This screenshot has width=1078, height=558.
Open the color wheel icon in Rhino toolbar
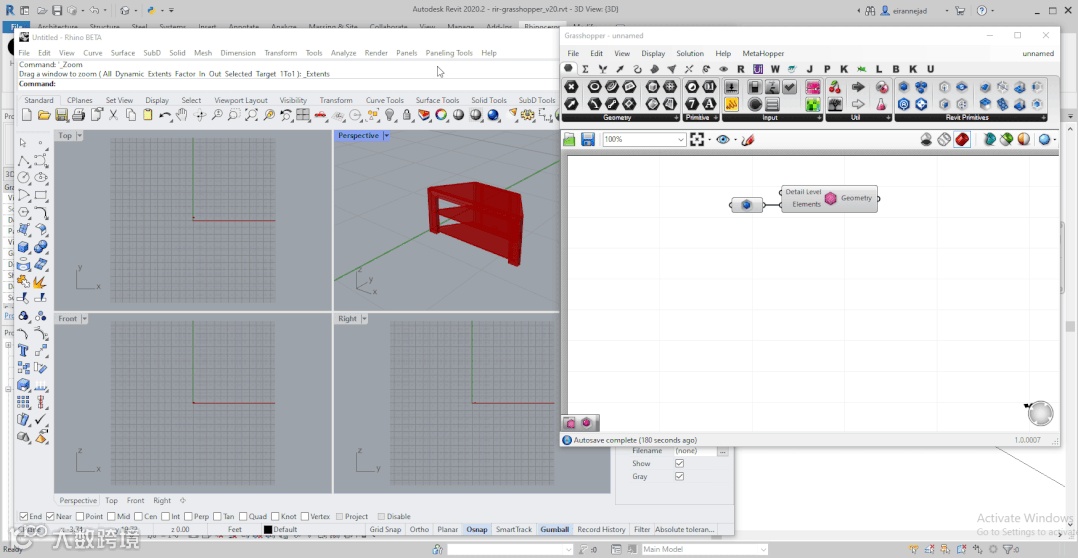(441, 115)
